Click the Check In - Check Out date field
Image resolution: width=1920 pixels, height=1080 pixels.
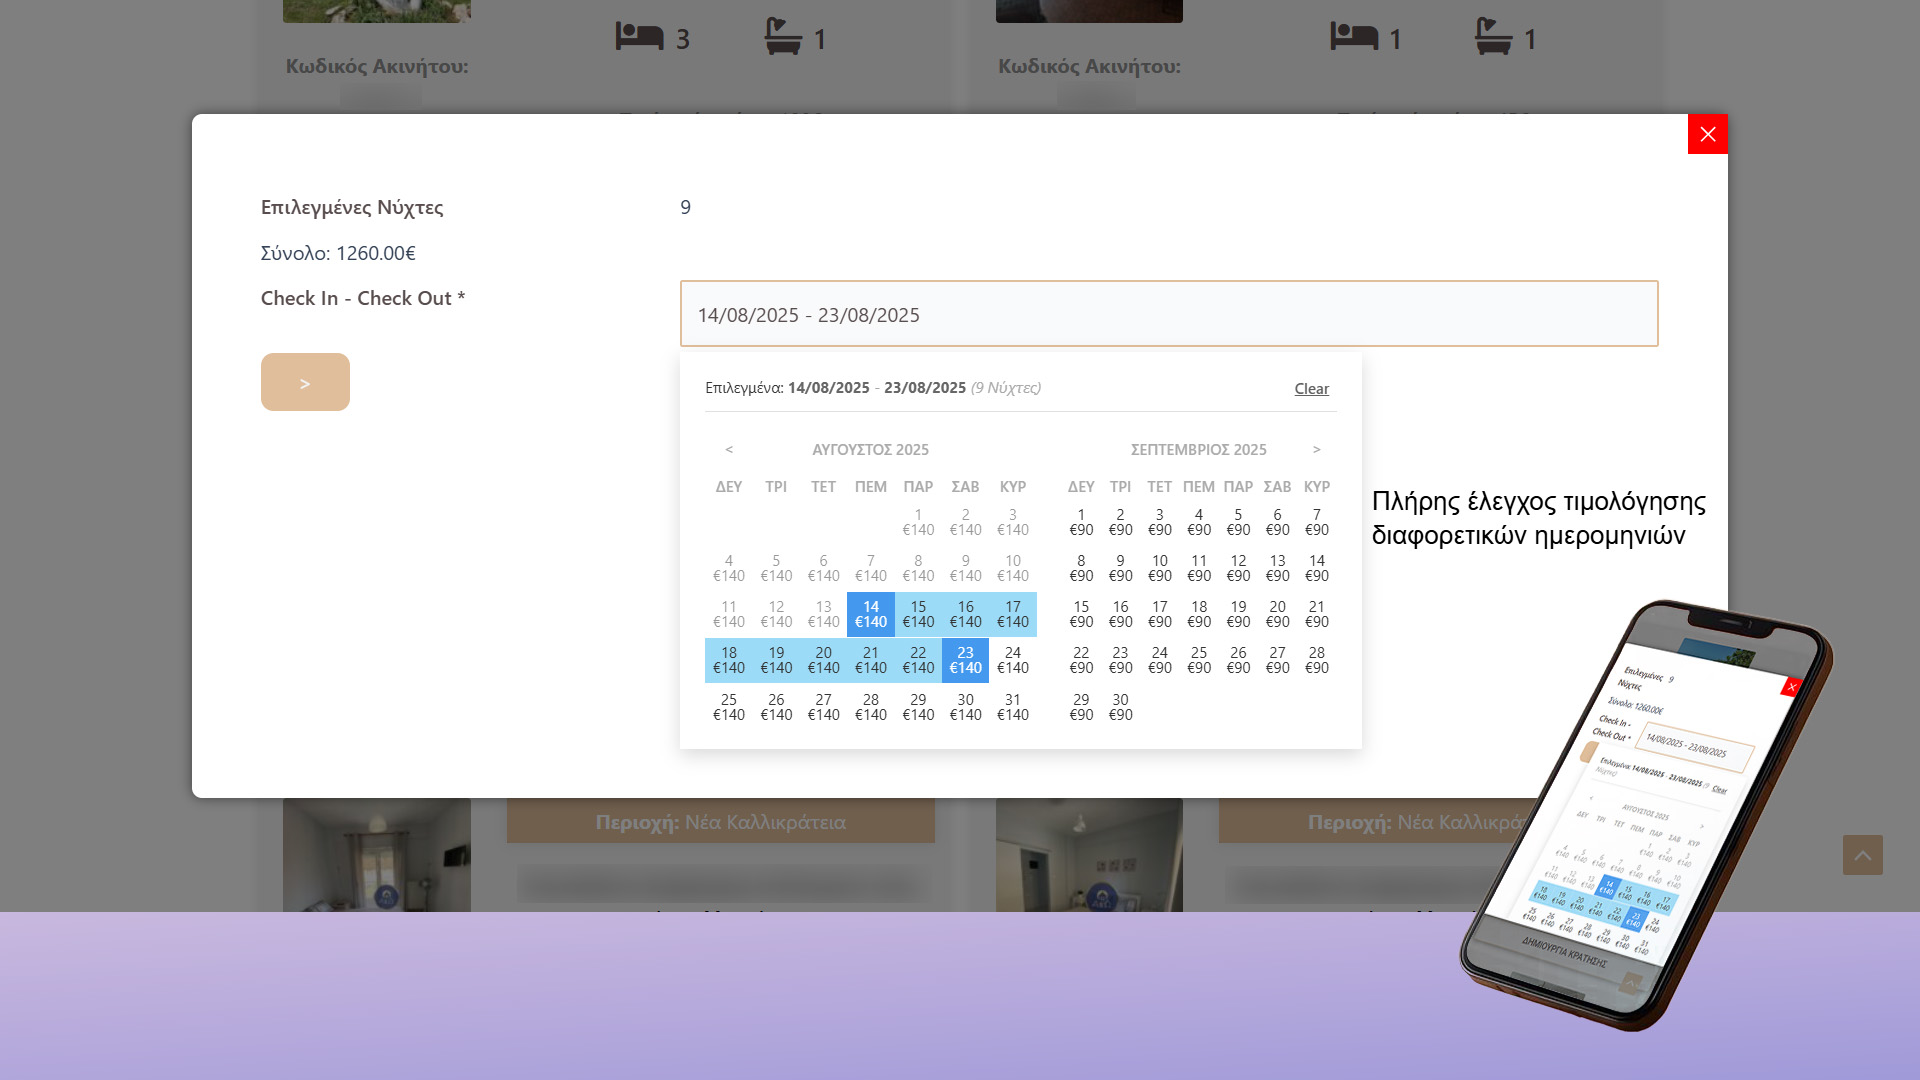pyautogui.click(x=1168, y=314)
